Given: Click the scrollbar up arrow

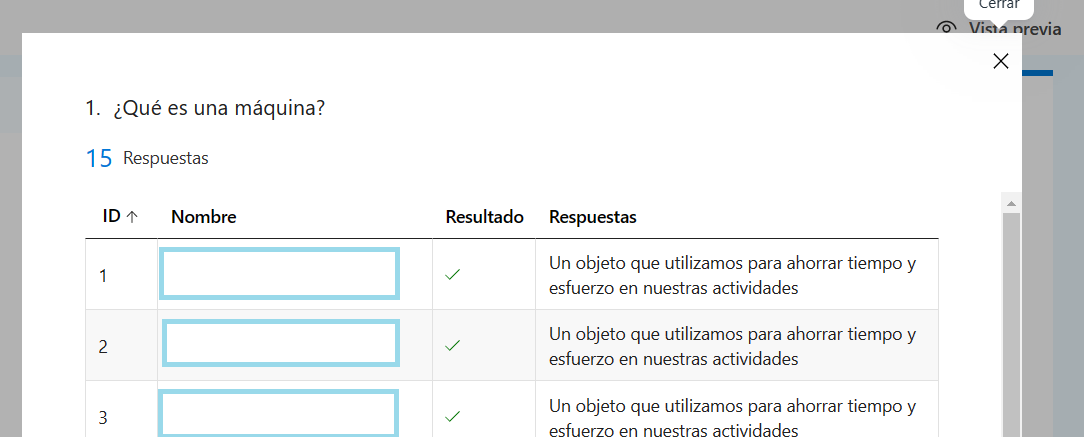Looking at the screenshot, I should click(1011, 204).
